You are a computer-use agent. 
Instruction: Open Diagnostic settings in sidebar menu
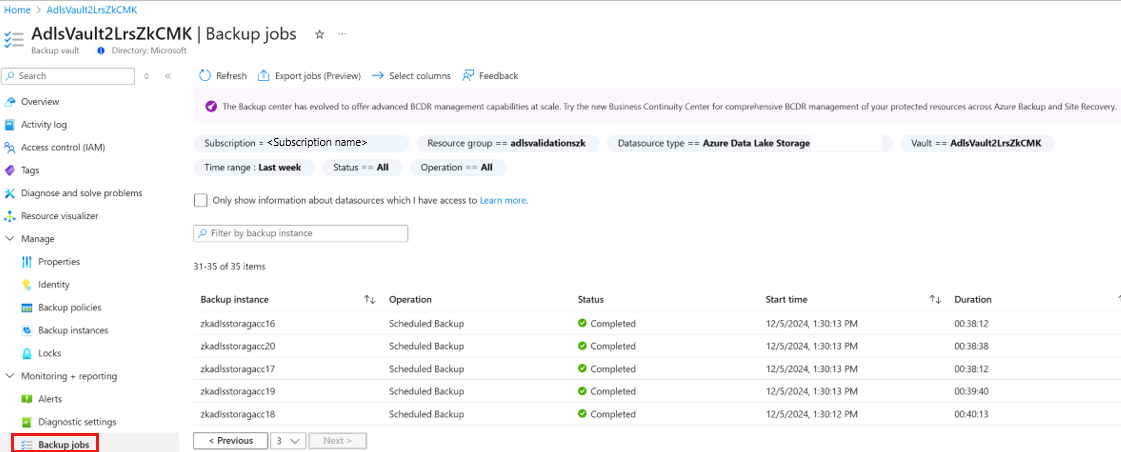[x=77, y=422]
